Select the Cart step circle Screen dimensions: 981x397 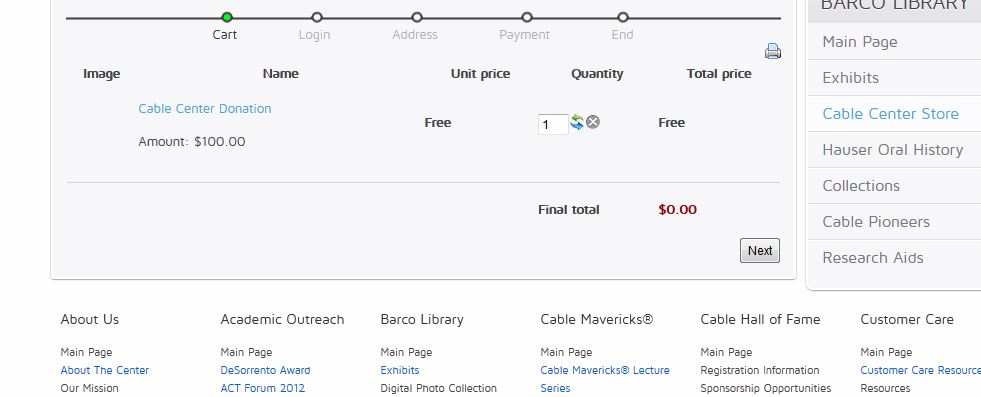pyautogui.click(x=227, y=17)
